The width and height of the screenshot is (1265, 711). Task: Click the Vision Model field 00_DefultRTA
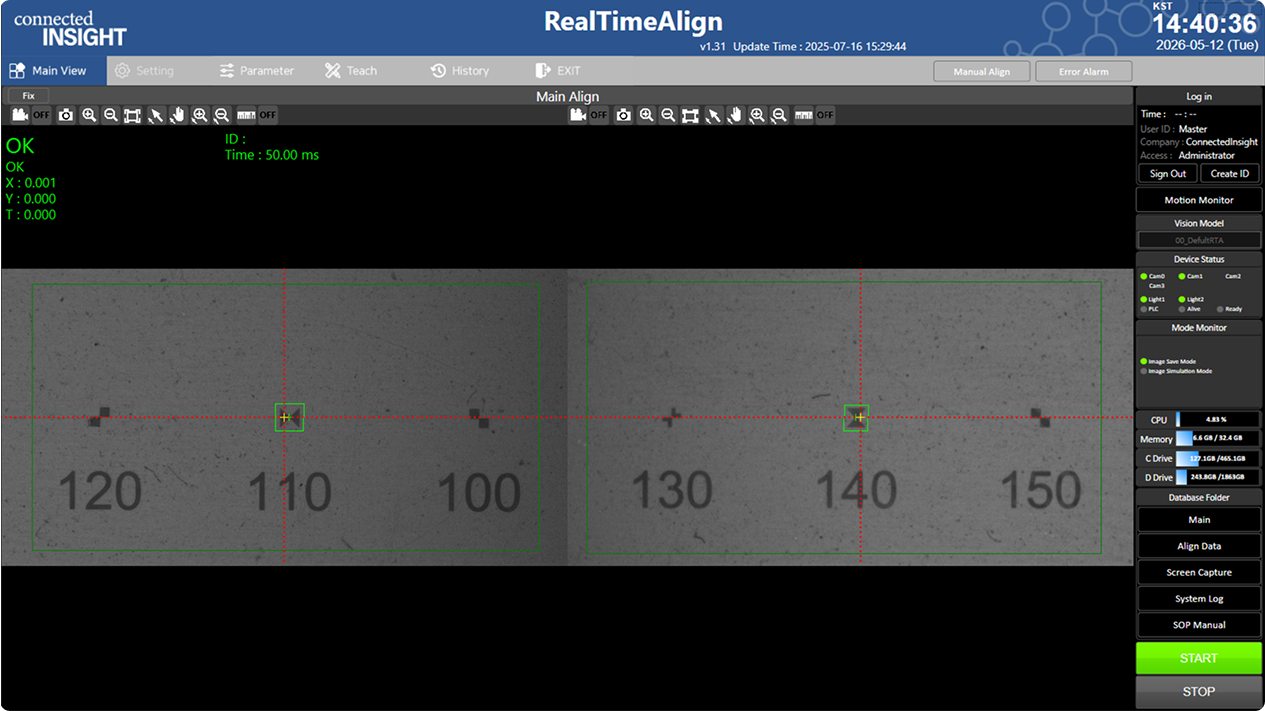click(x=1198, y=240)
